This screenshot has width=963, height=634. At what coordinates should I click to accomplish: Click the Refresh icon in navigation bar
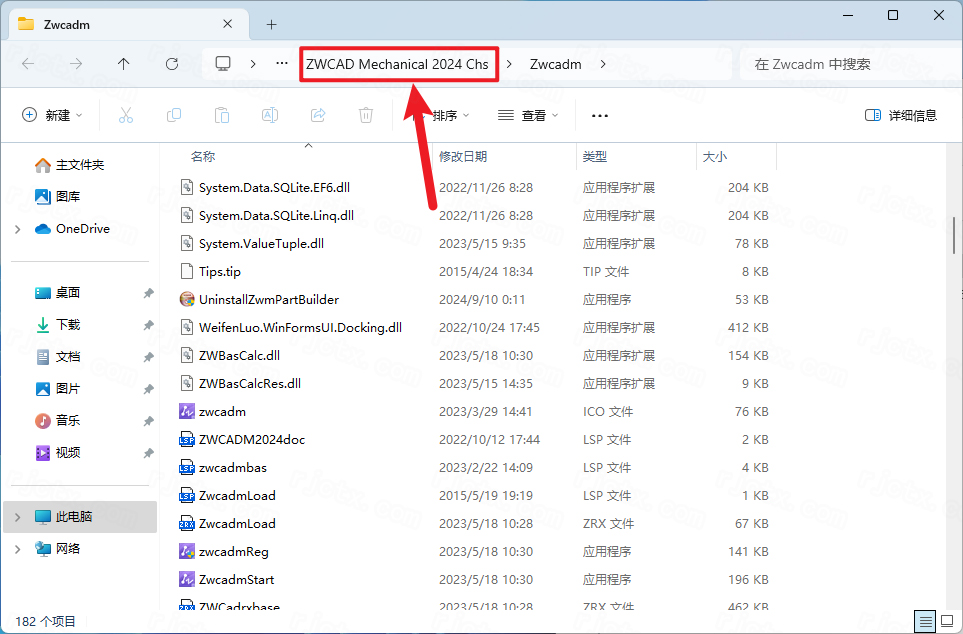[x=171, y=64]
